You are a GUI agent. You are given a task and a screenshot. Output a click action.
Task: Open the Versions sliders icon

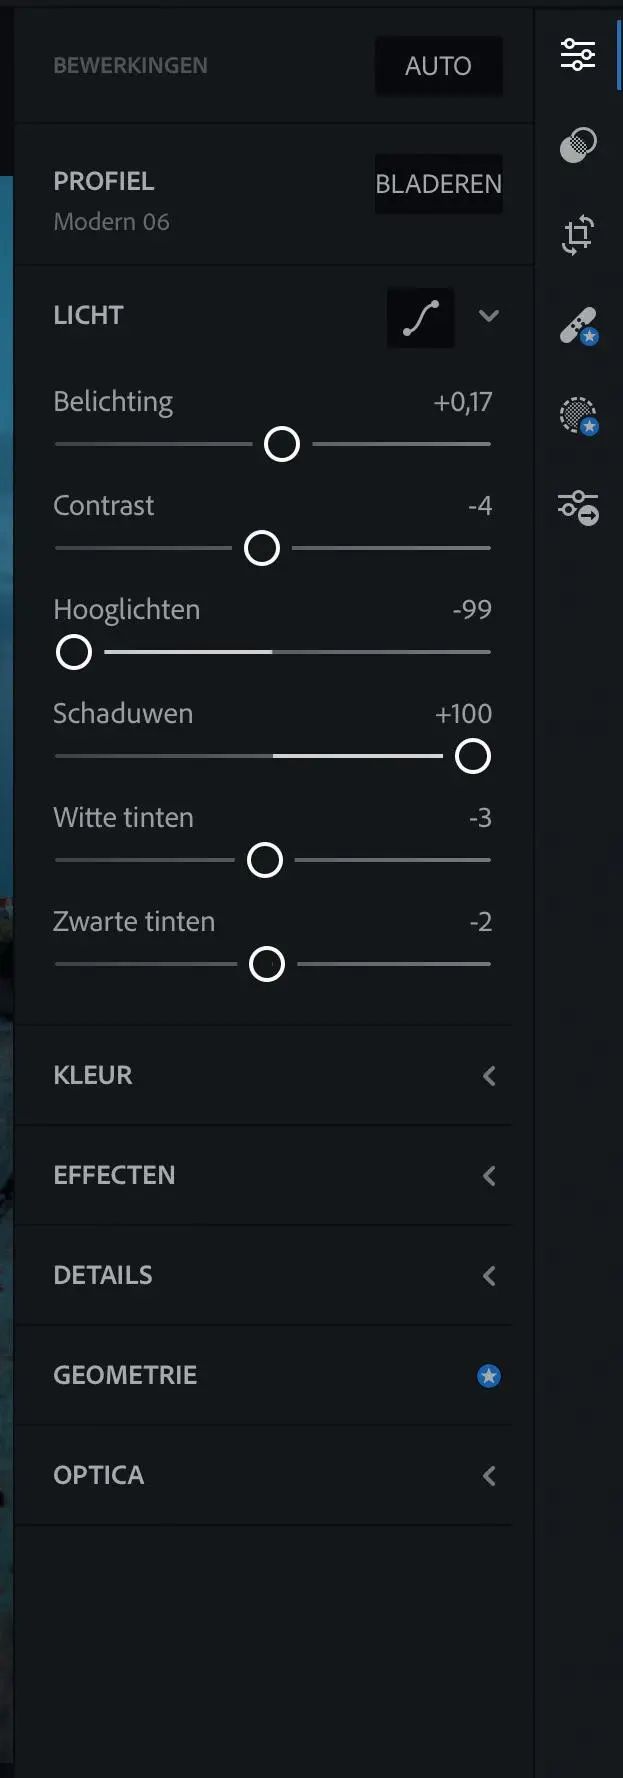click(x=578, y=507)
